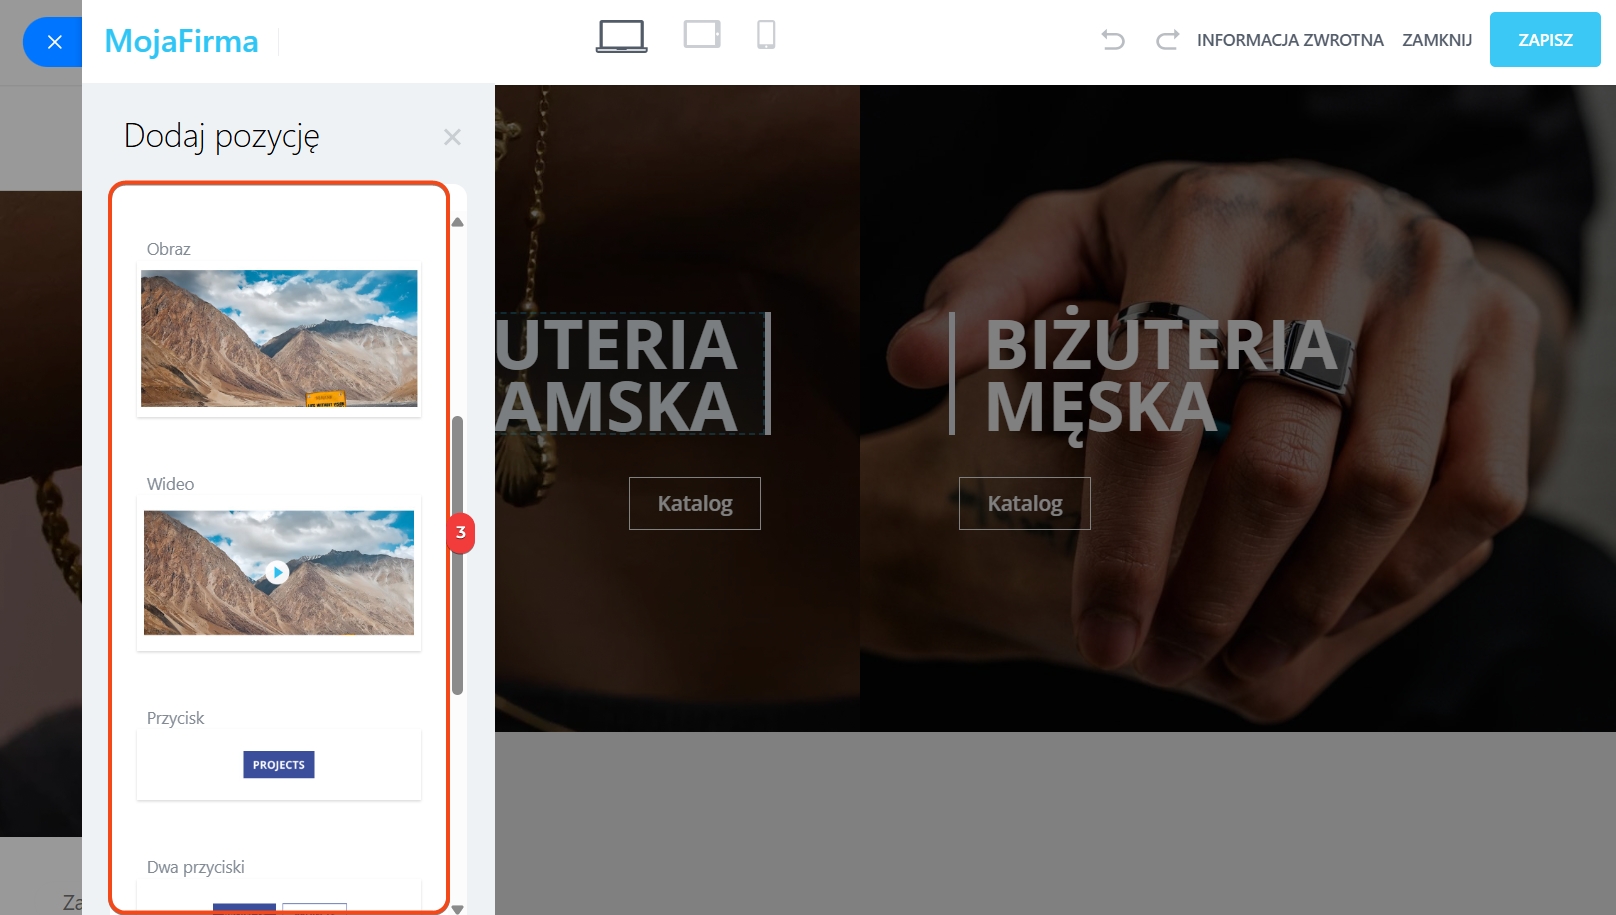Select the Obraz image block thumbnail
This screenshot has width=1616, height=915.
(279, 339)
